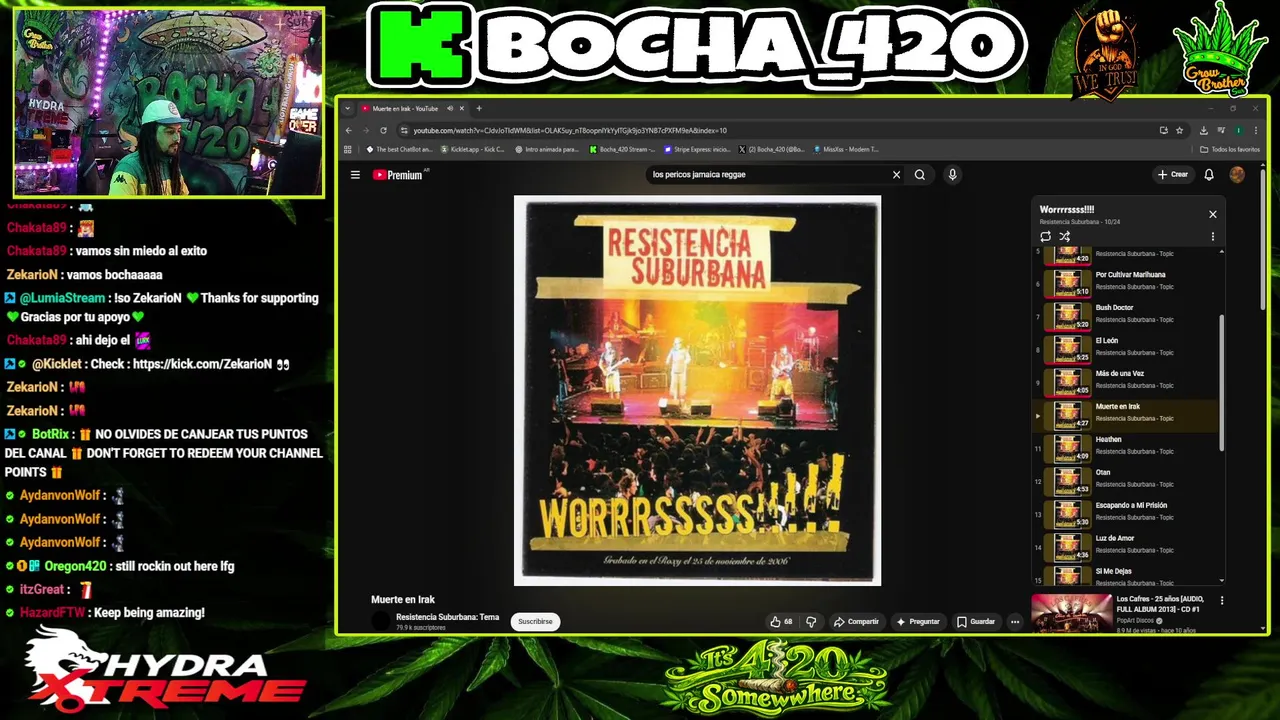The width and height of the screenshot is (1280, 720).
Task: Click the install/cast icon in address bar
Action: tap(1163, 130)
